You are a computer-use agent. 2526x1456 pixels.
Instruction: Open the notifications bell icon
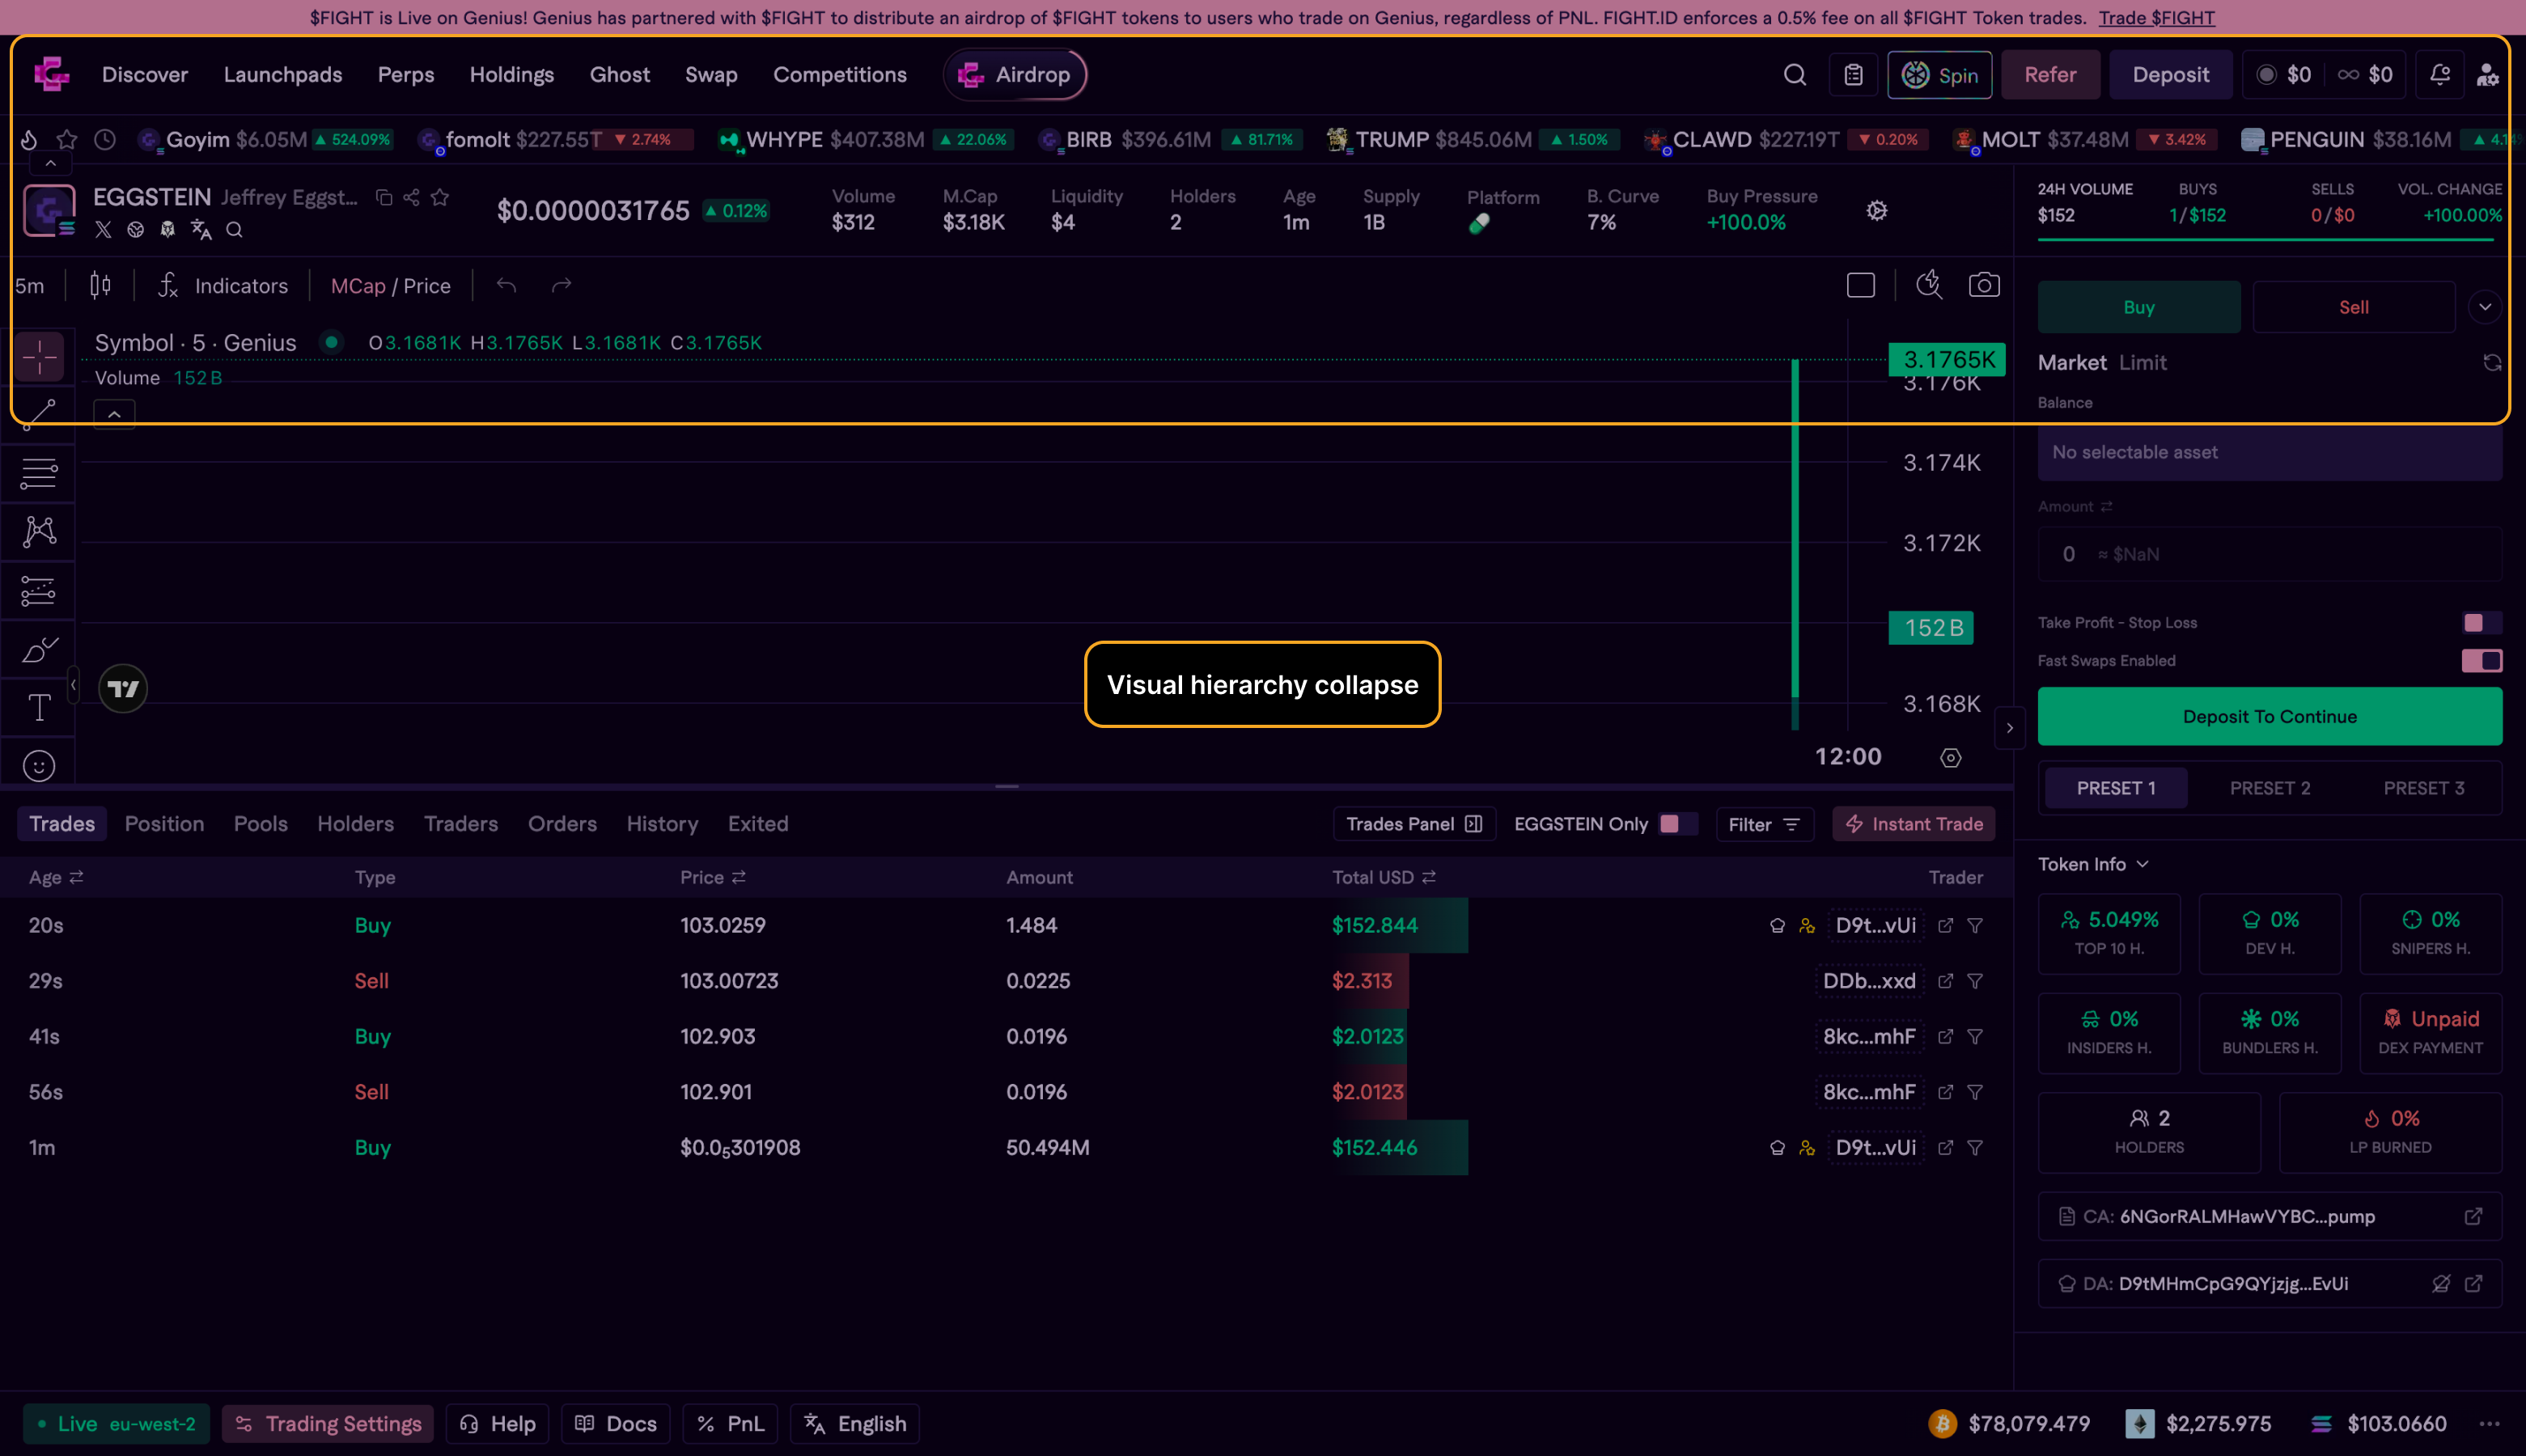(x=2440, y=75)
